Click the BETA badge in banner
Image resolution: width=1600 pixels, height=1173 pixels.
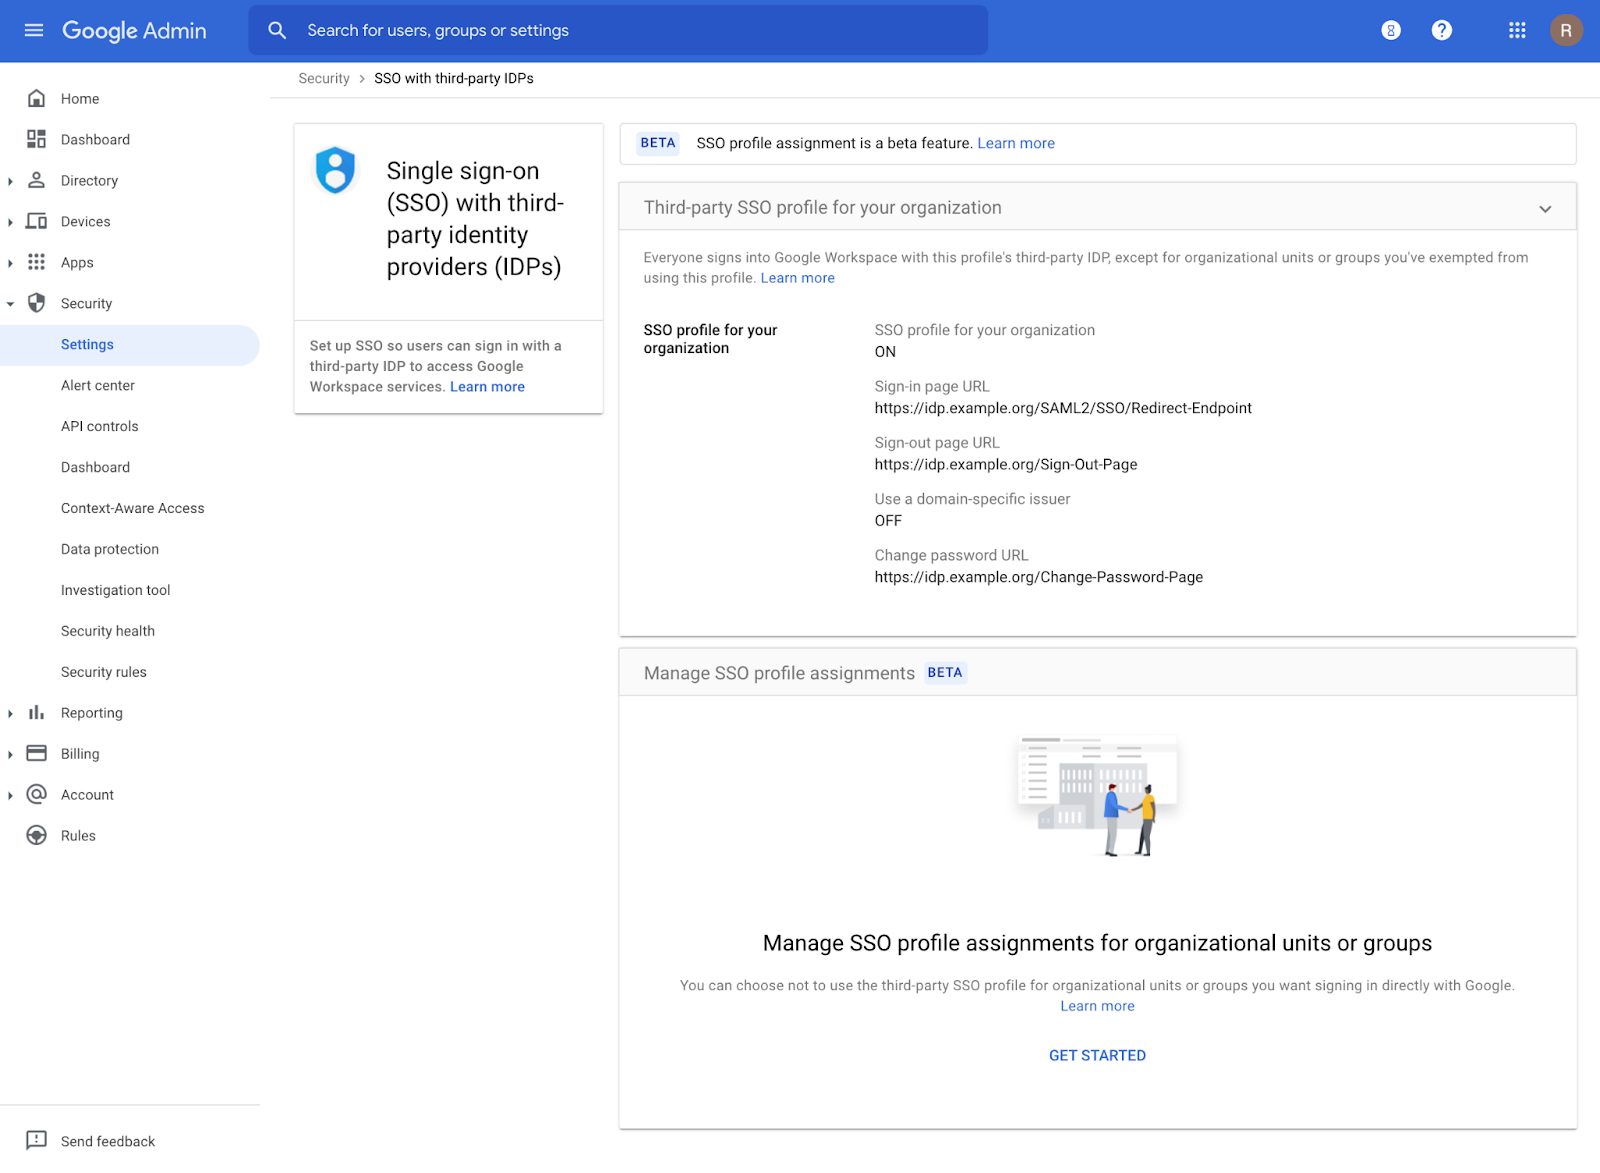tap(658, 143)
